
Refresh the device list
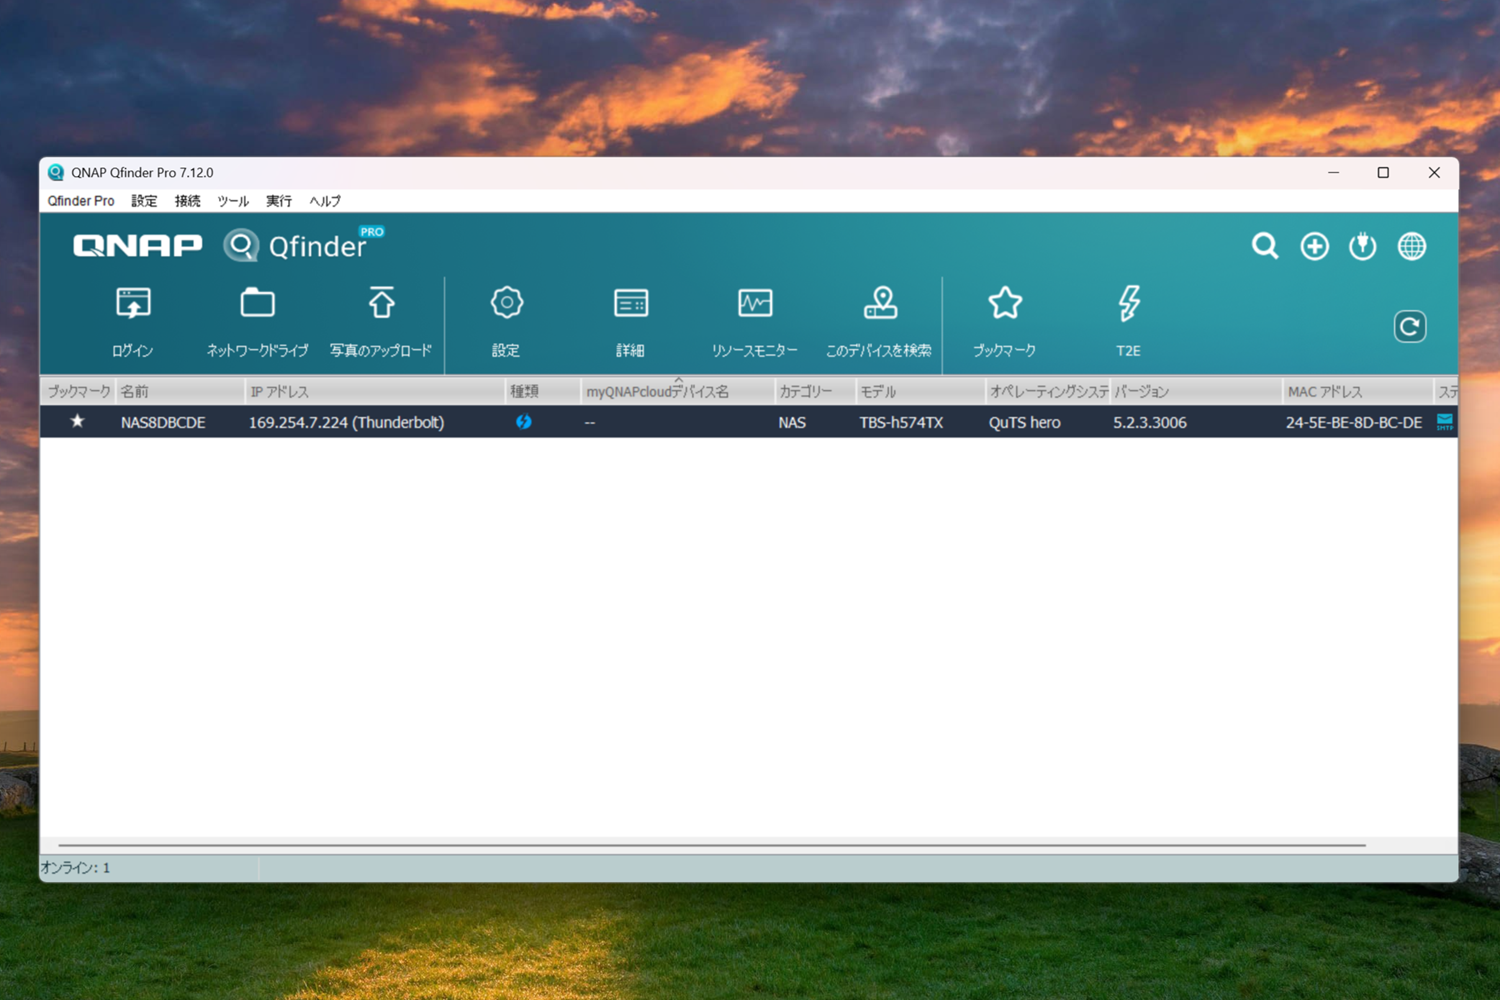[1410, 326]
